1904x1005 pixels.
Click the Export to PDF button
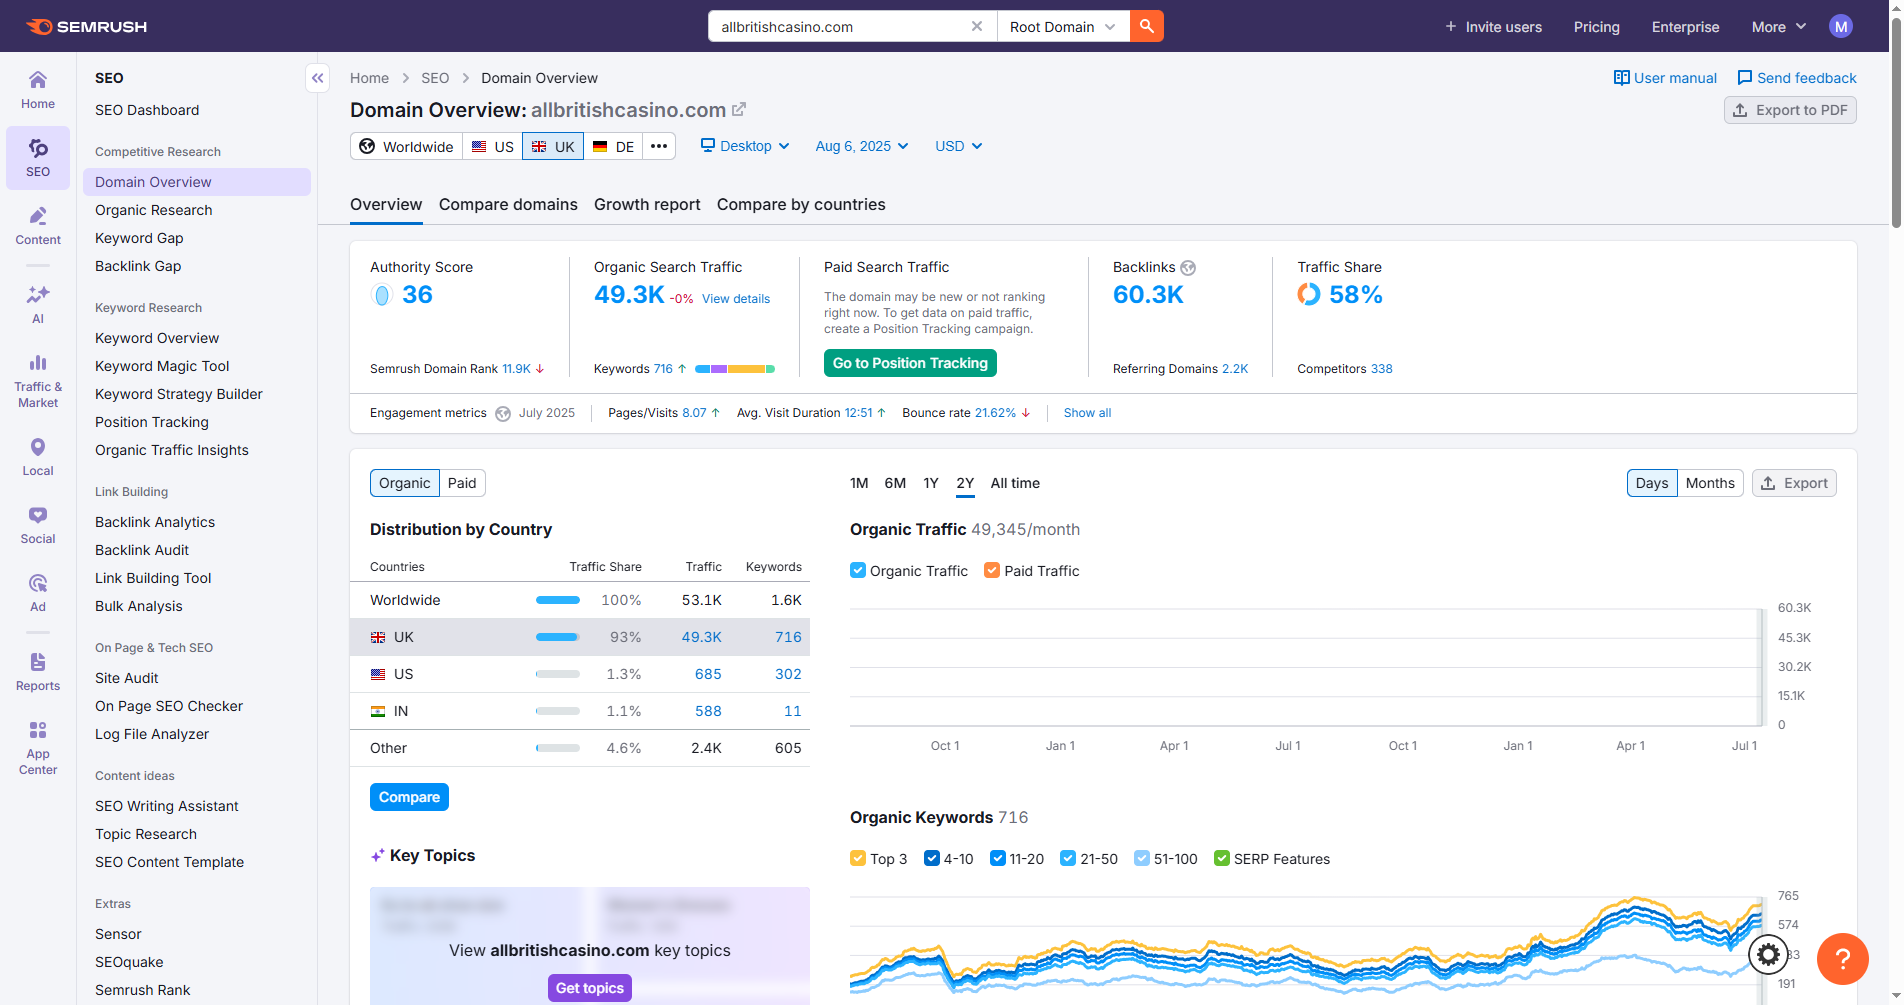[1790, 110]
